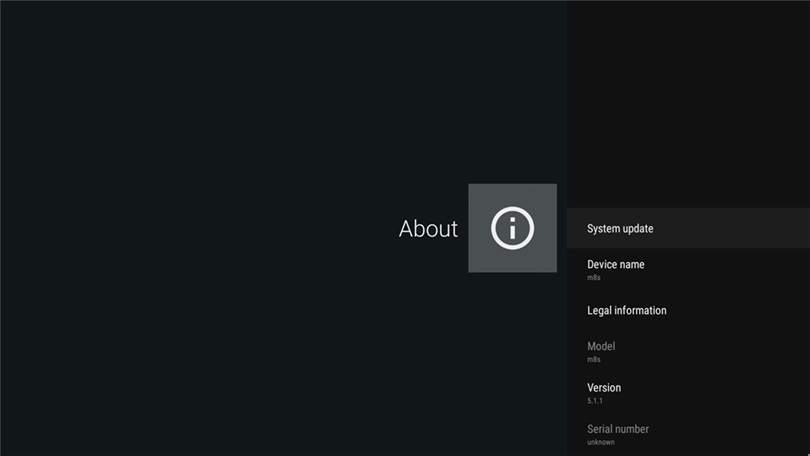Click the blank right side of the Legal information row
The width and height of the screenshot is (810, 456).
point(750,311)
